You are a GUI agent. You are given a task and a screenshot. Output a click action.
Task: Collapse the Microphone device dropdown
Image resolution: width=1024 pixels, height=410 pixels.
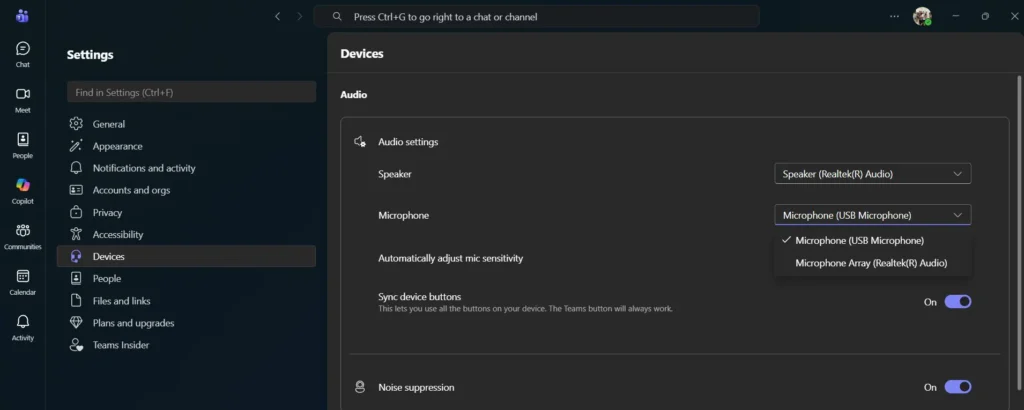coord(872,215)
